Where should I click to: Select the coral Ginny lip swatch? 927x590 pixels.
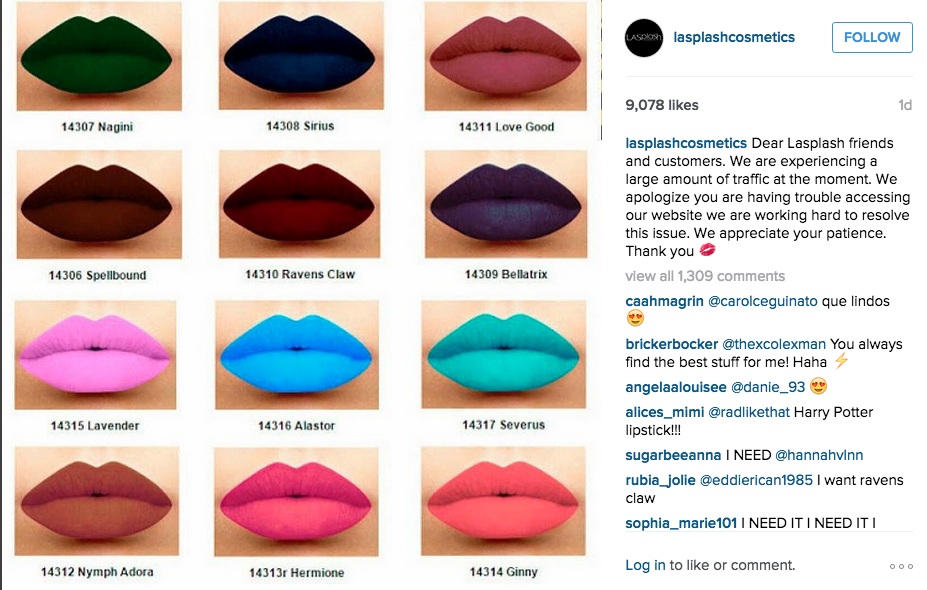point(503,501)
